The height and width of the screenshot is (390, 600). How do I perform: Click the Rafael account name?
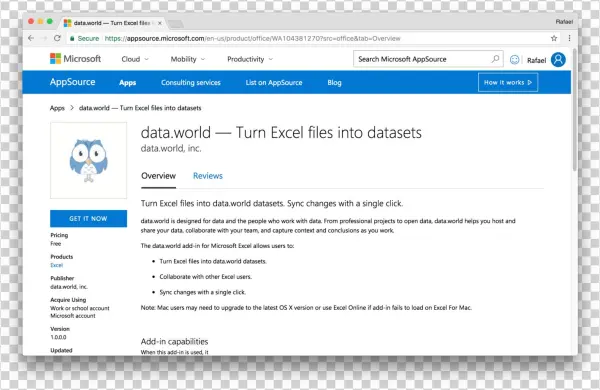click(x=536, y=60)
